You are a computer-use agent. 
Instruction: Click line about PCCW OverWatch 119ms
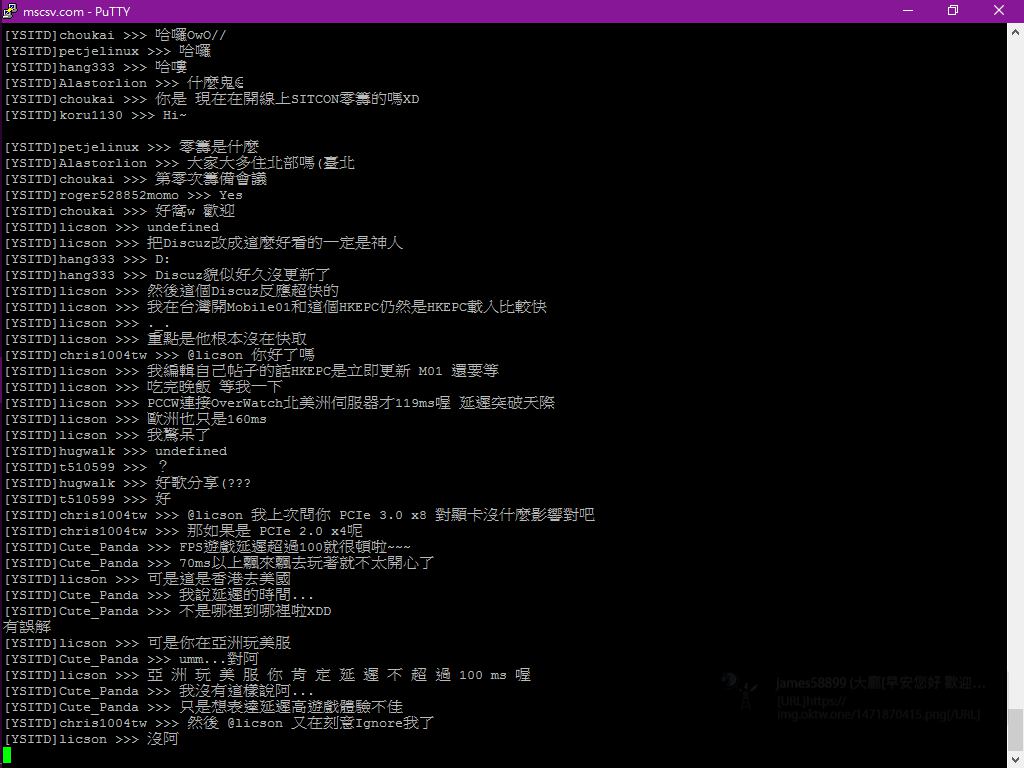coord(279,403)
